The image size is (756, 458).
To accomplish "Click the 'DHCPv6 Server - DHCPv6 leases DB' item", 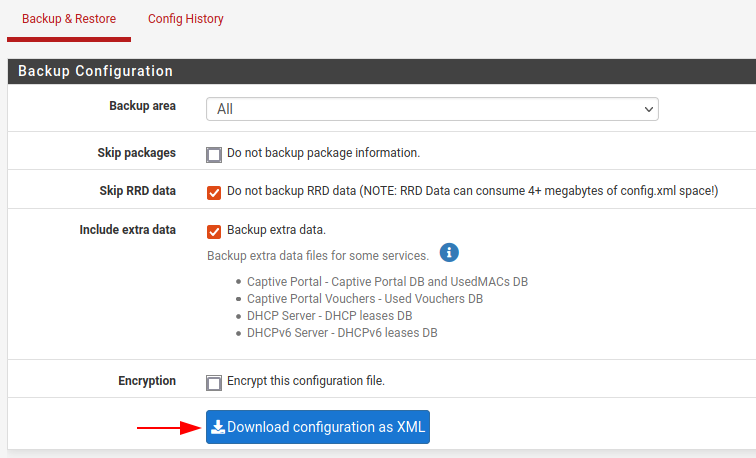I will (x=342, y=333).
